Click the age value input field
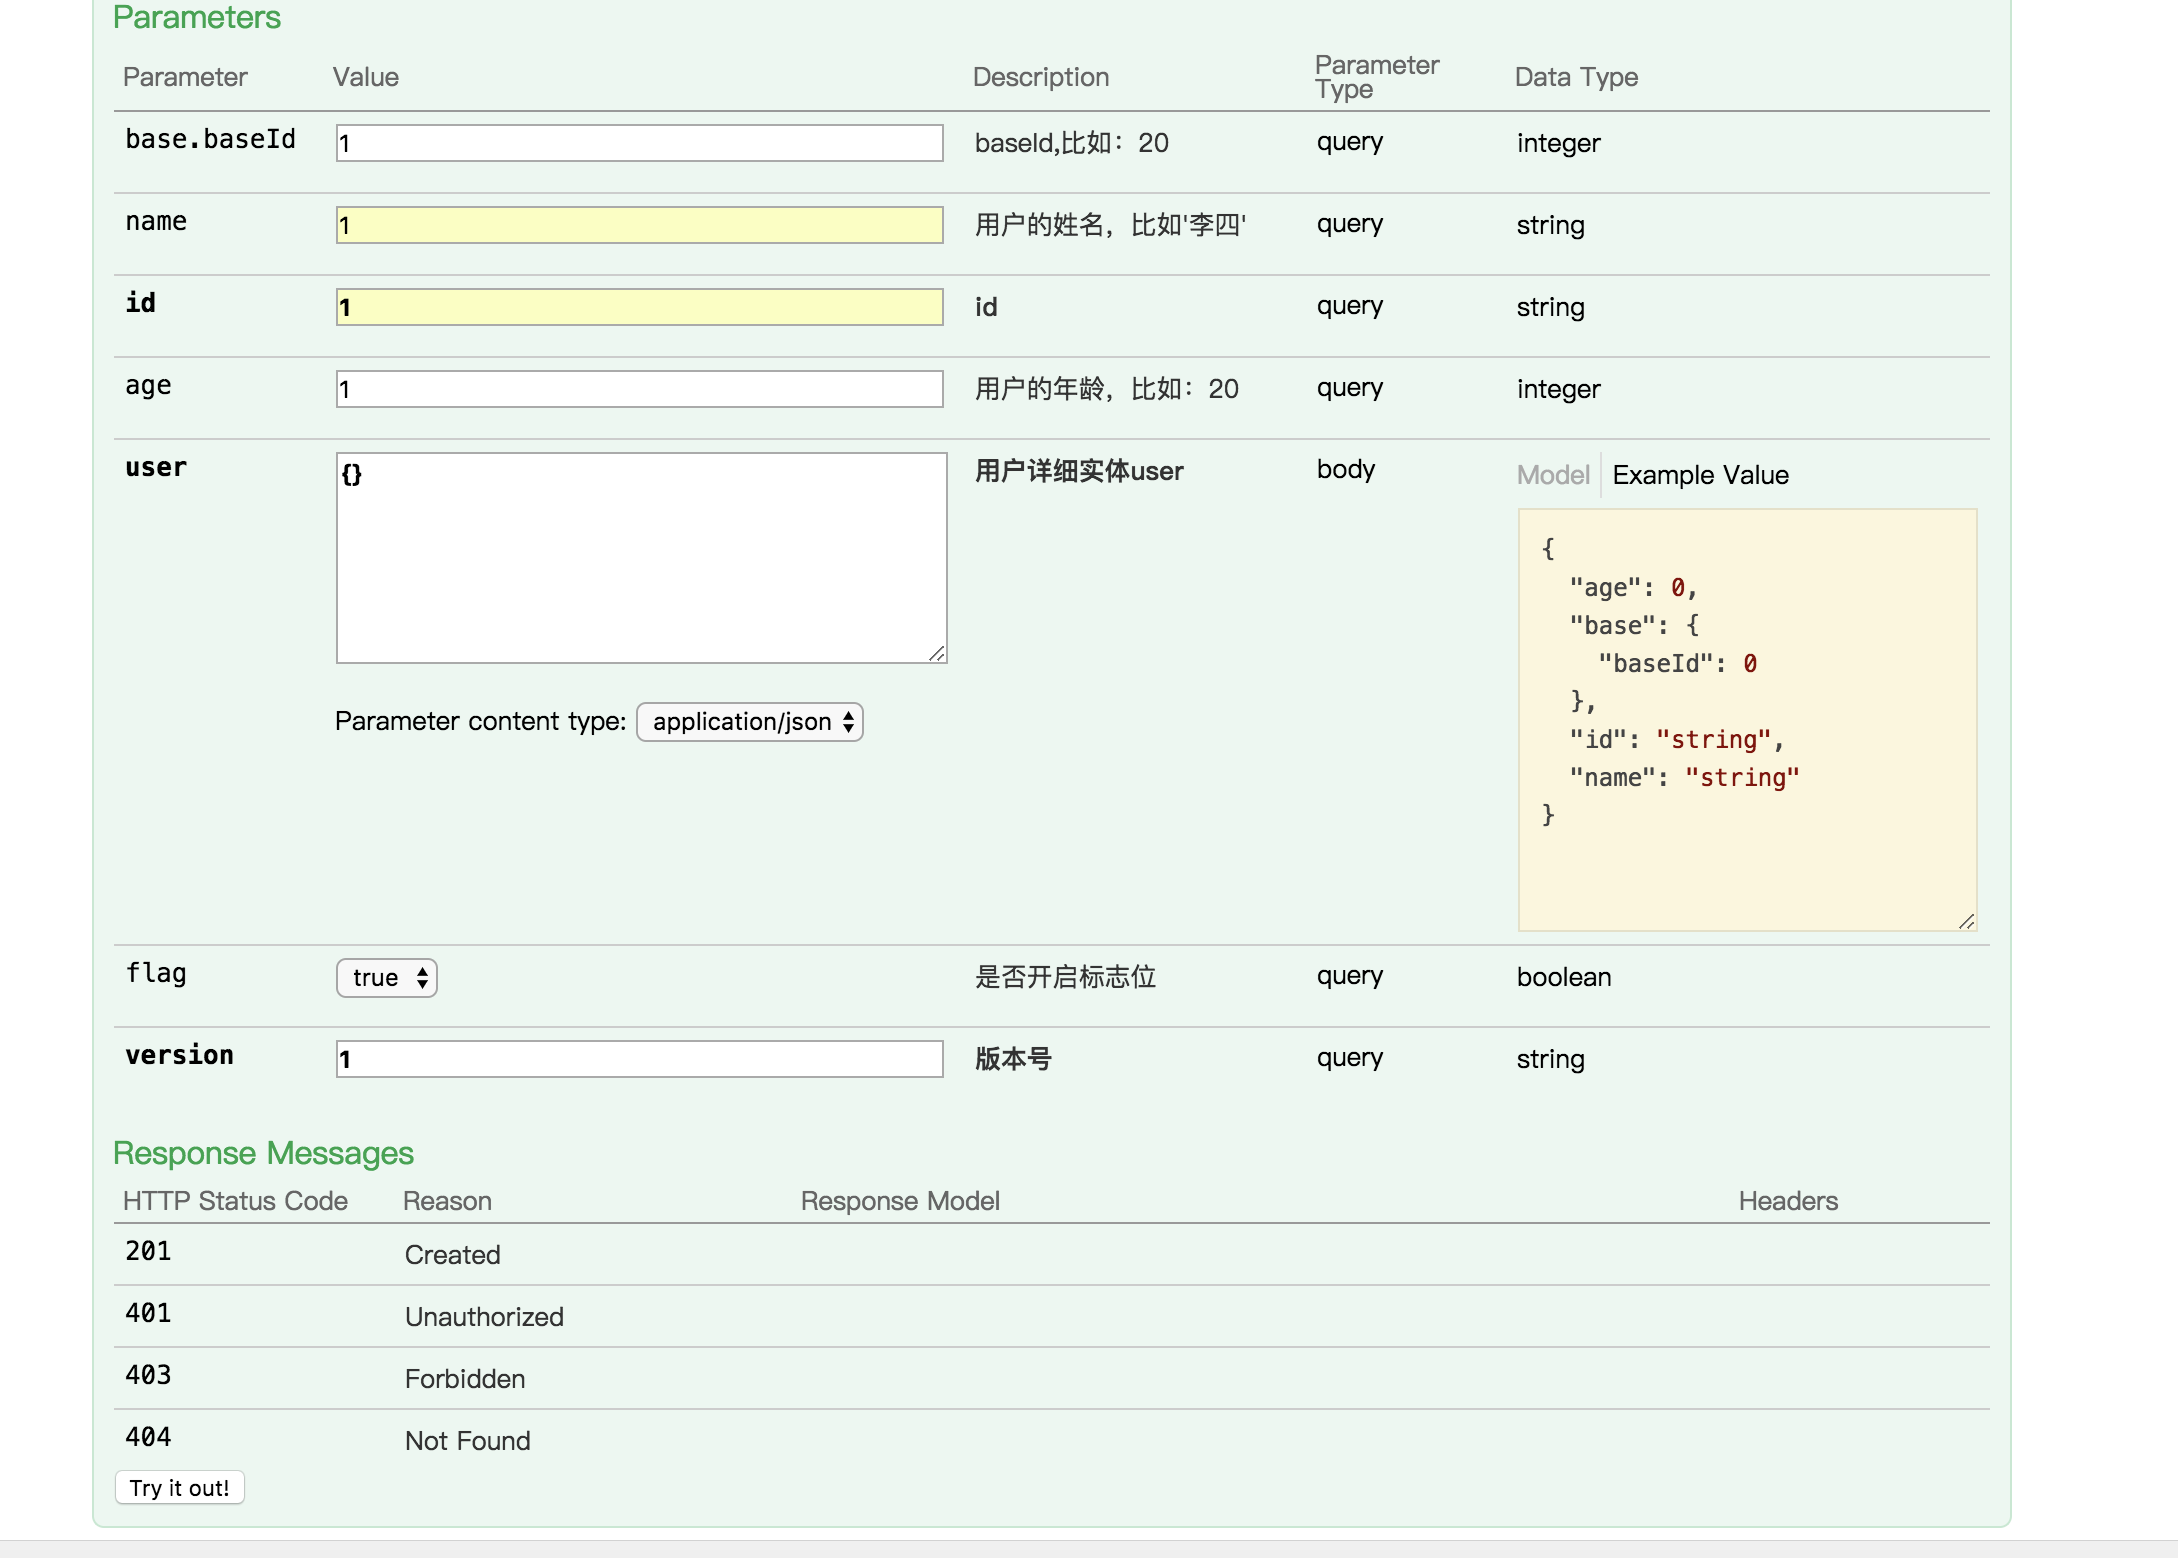2178x1558 pixels. click(x=639, y=389)
